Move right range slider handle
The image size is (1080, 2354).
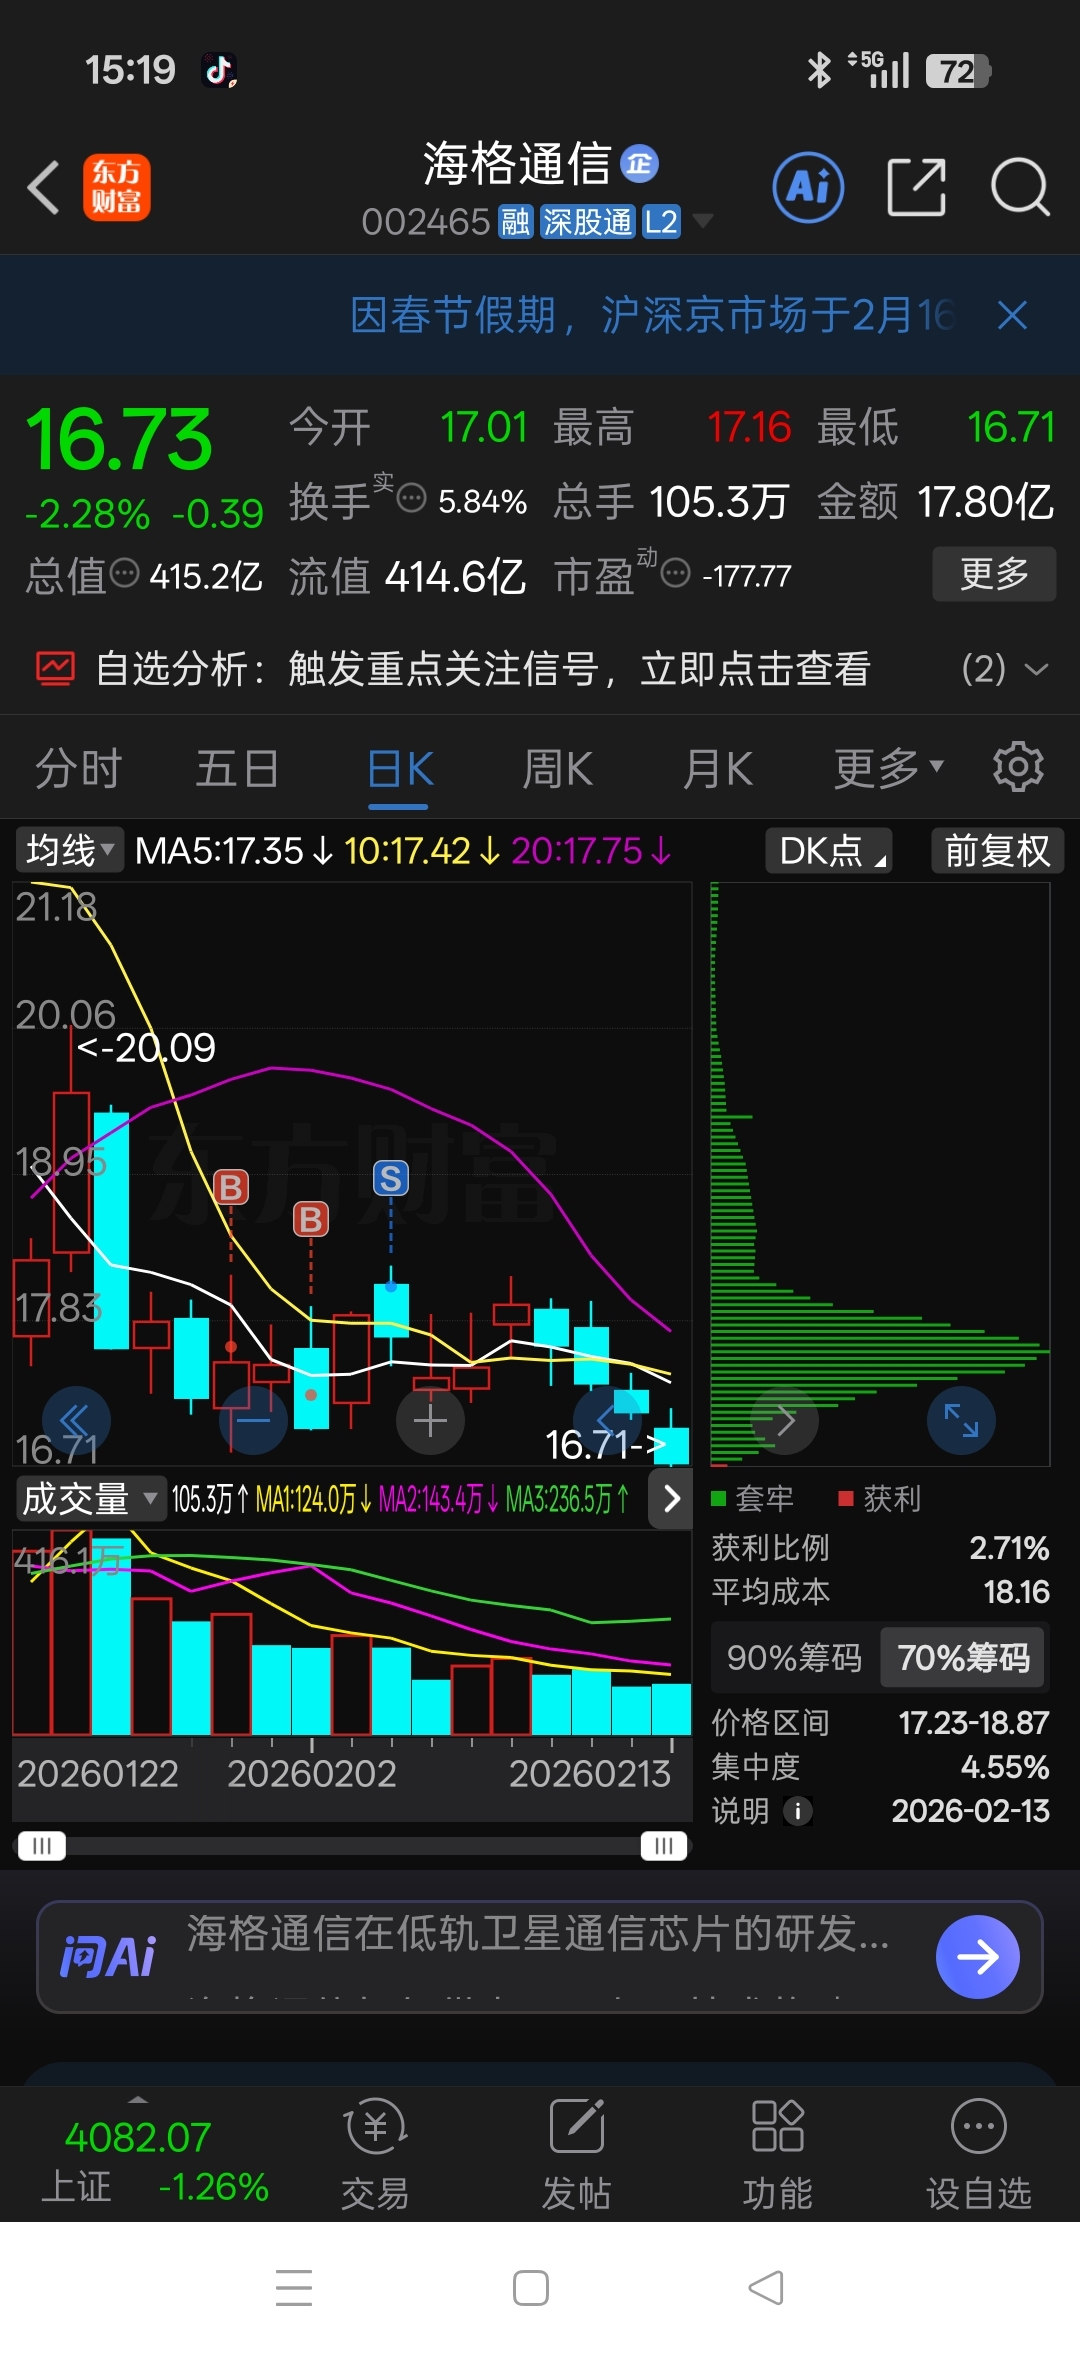coord(664,1845)
